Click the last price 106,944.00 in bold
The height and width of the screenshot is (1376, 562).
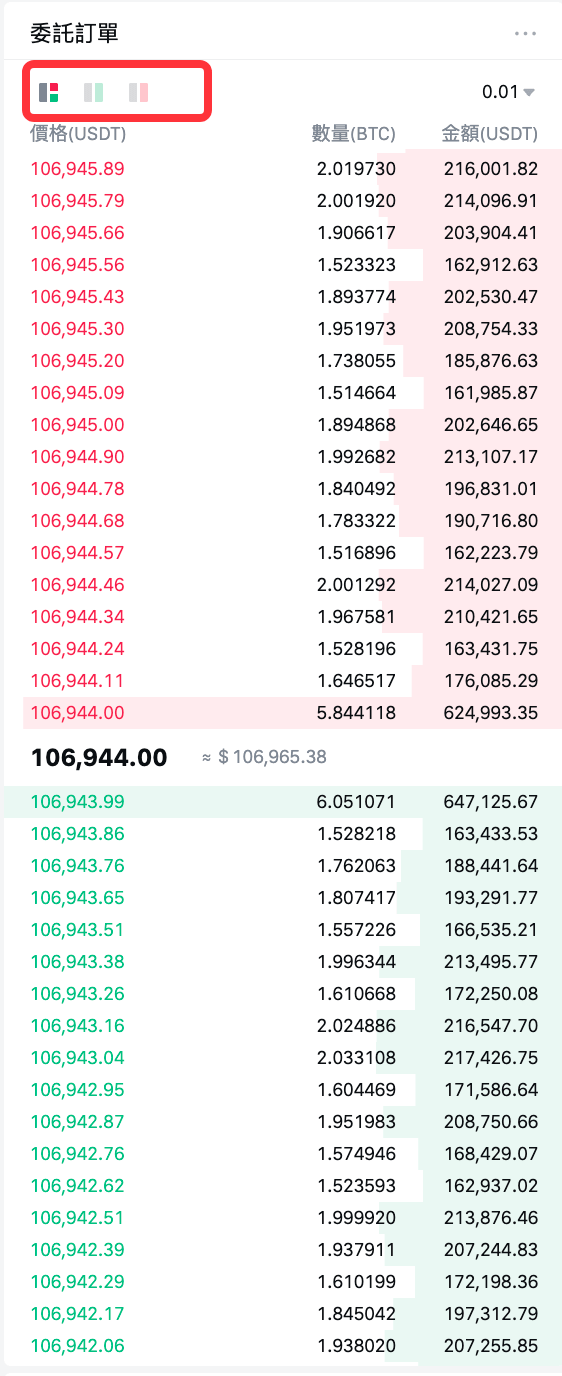99,757
